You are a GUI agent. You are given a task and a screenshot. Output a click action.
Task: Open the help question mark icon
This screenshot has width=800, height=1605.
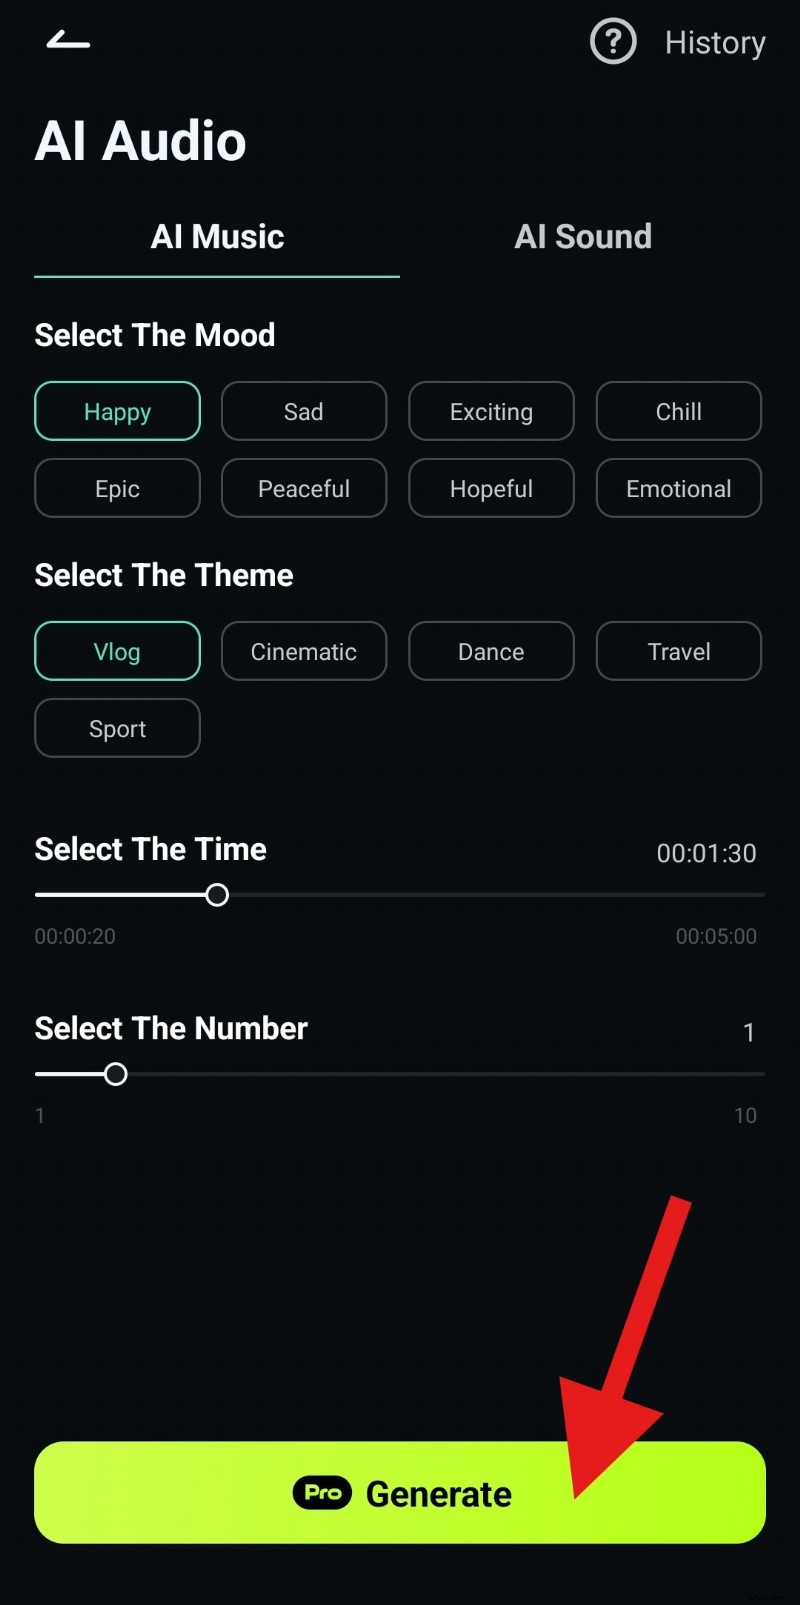613,42
